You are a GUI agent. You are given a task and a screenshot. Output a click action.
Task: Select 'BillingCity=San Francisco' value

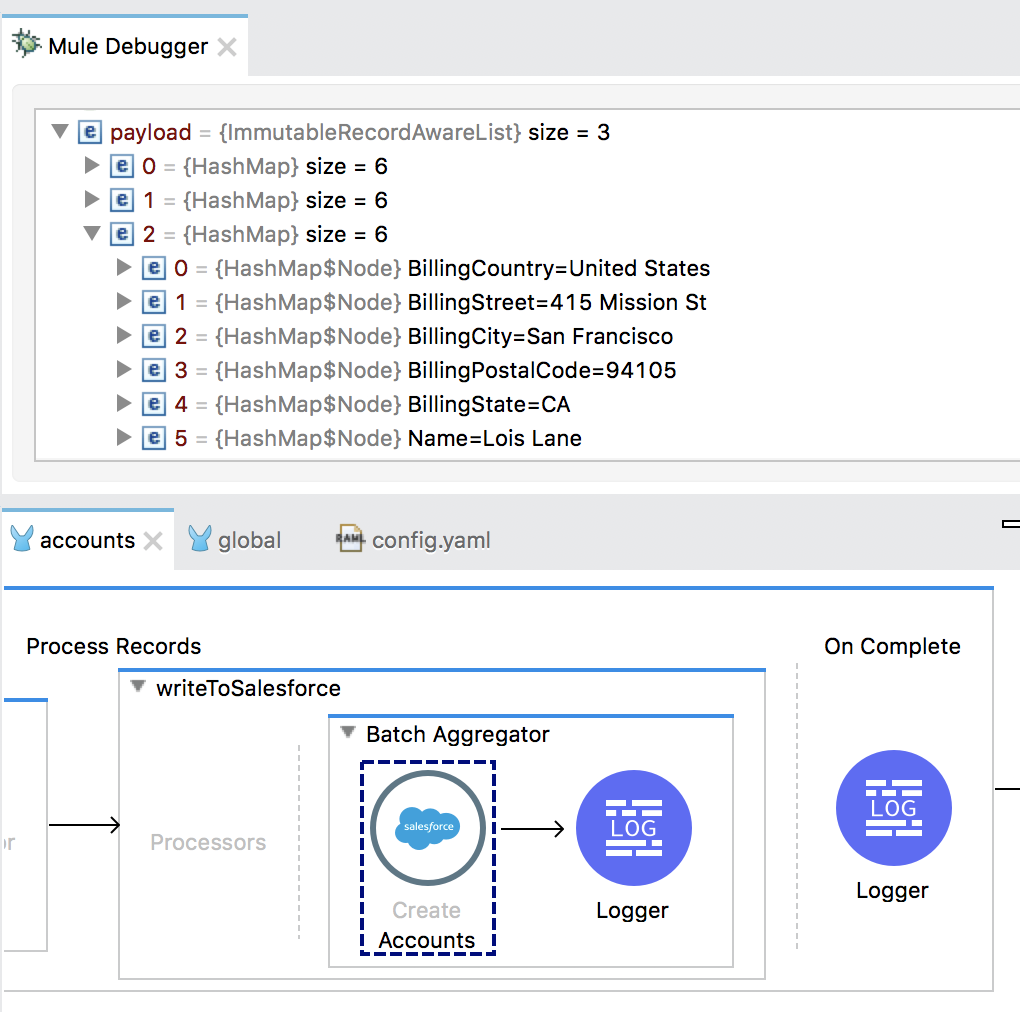pos(541,336)
